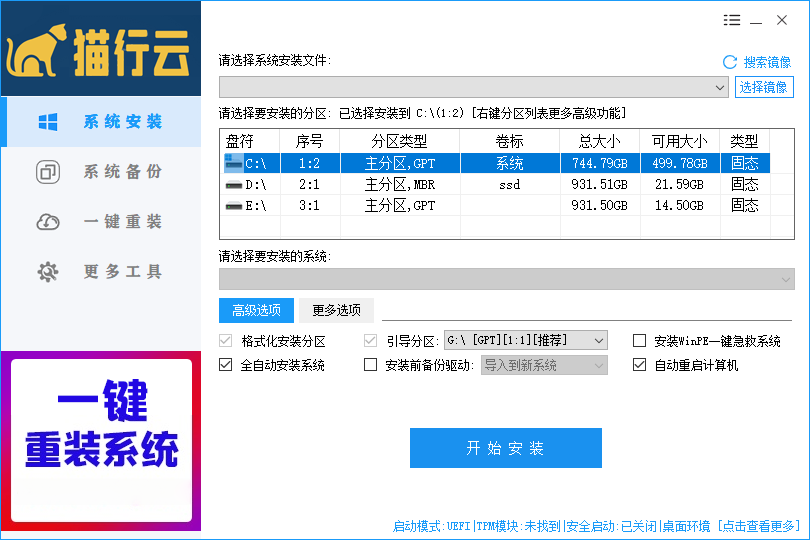Toggle 全自动安装系统 checkbox
Viewport: 810px width, 540px height.
pos(226,365)
